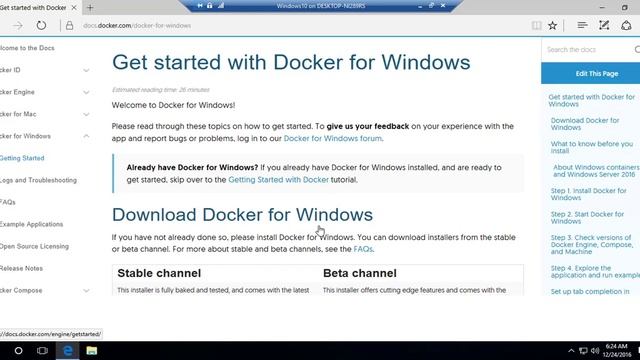
Task: Jump to Download Docker for Windows section
Action: coord(585,124)
